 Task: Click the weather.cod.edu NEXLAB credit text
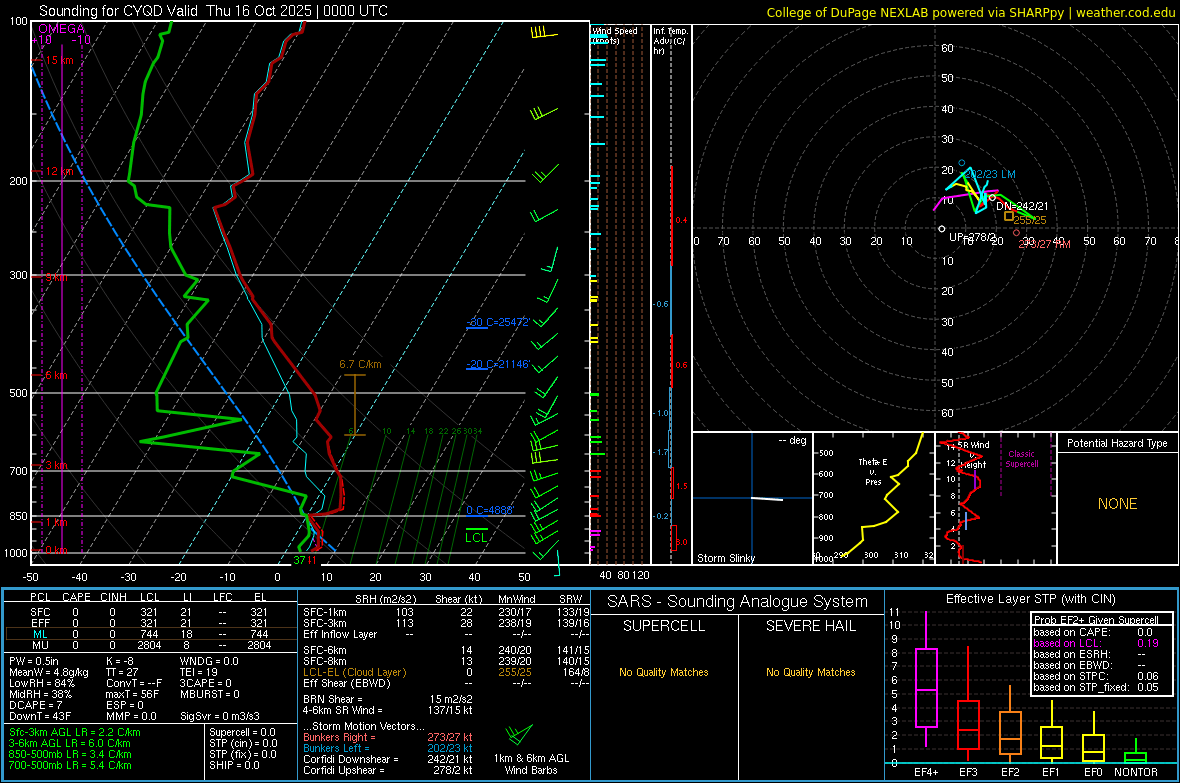point(970,12)
